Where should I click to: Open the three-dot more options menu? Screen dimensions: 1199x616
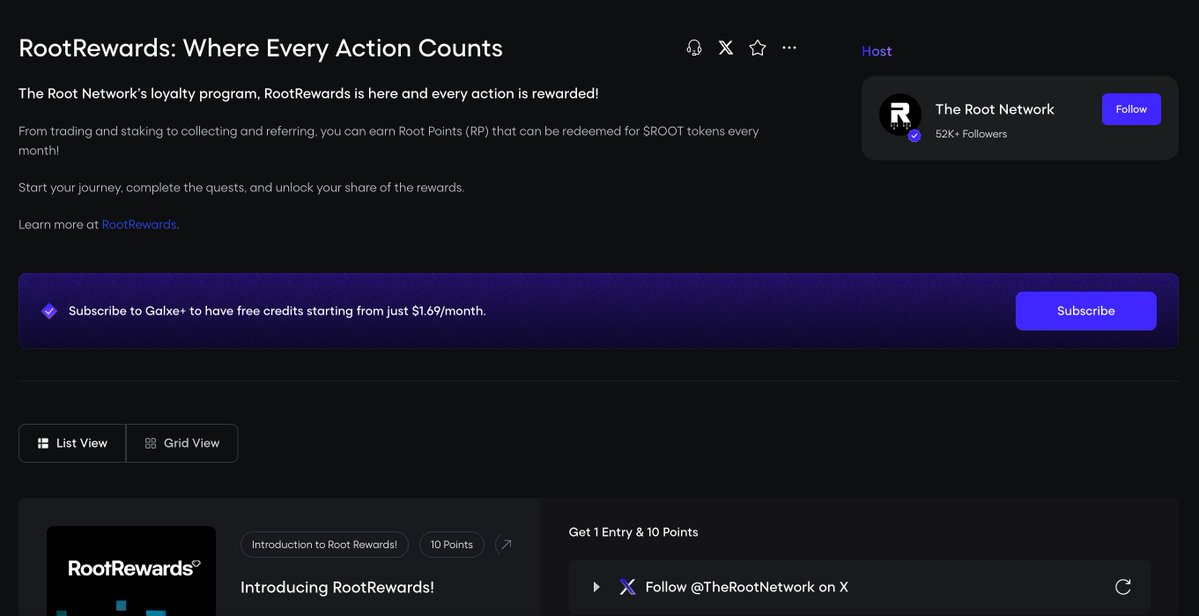coord(789,48)
